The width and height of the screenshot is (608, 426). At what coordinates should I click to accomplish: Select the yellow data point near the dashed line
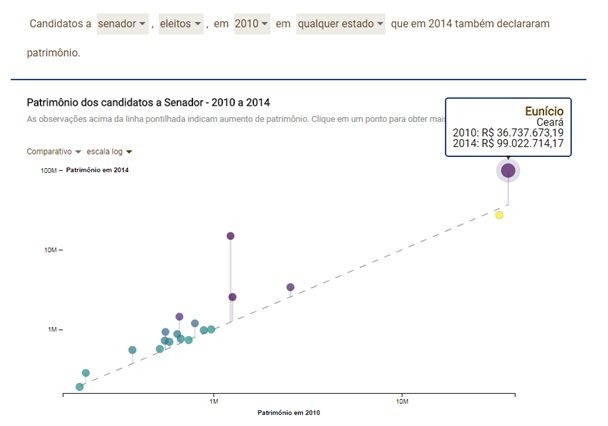[499, 215]
